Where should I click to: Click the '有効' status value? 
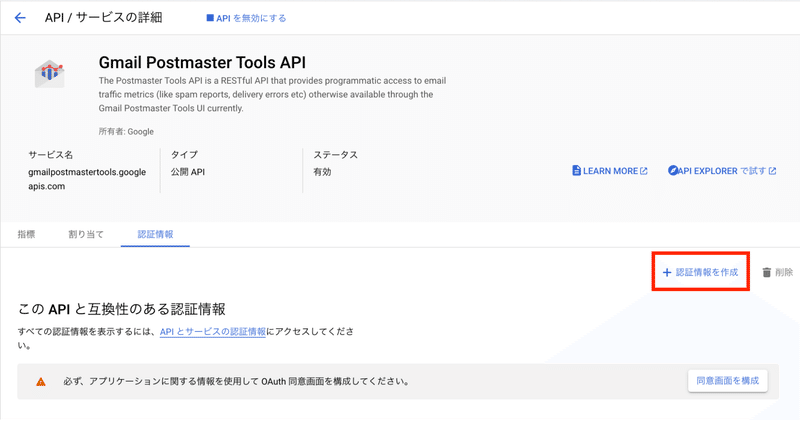coord(322,172)
